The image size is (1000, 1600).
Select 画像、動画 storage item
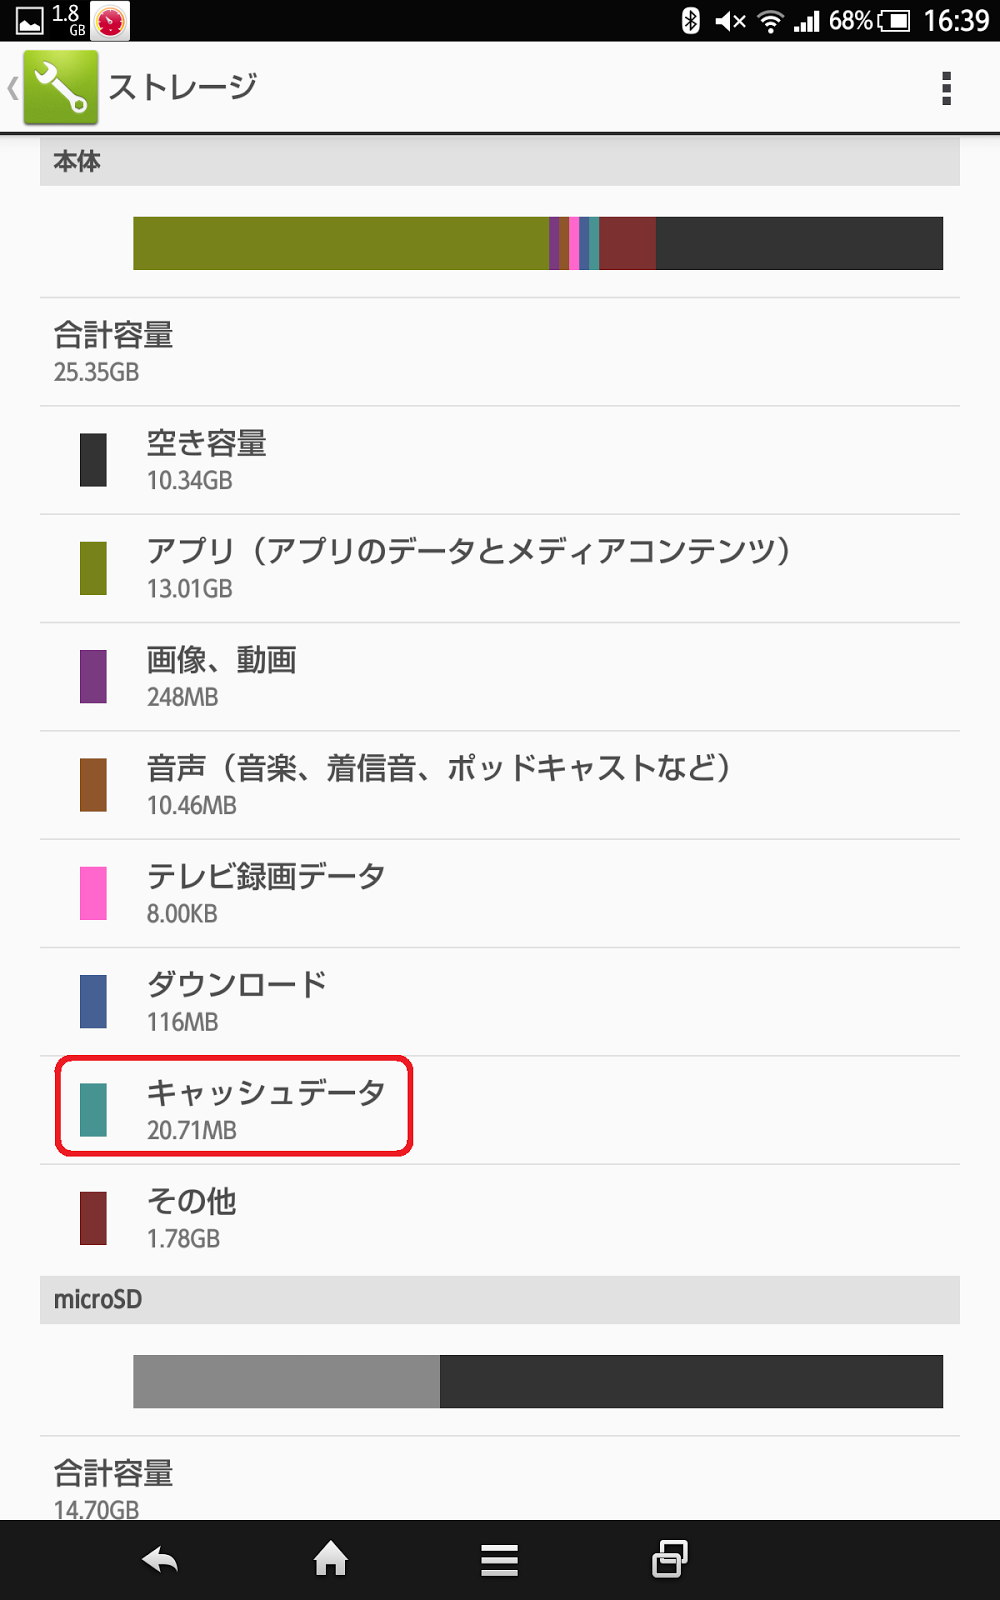point(222,676)
